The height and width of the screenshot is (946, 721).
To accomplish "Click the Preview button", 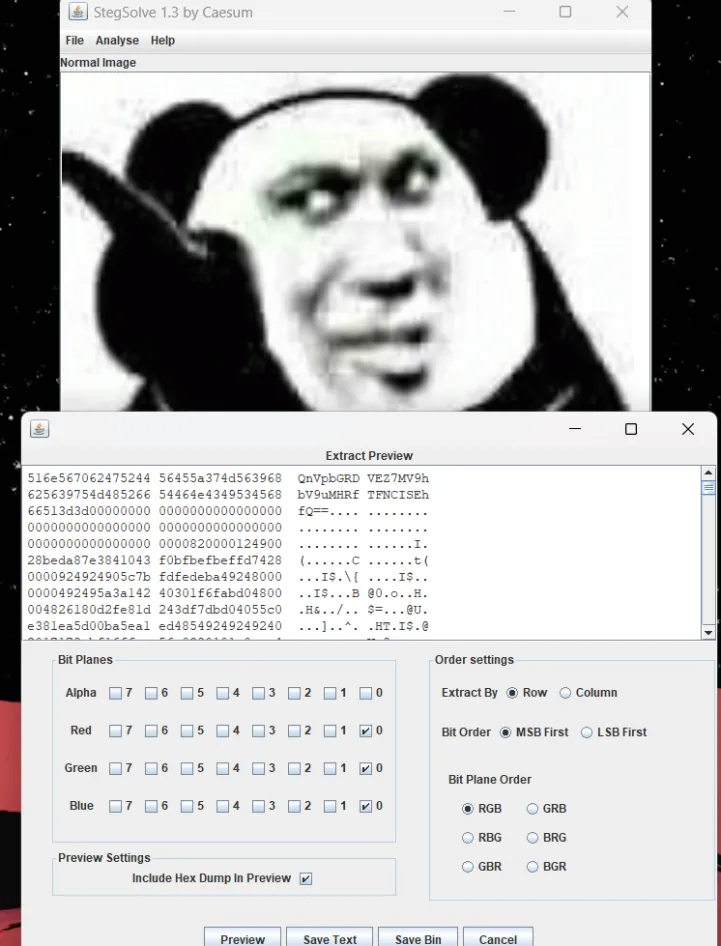I will coord(242,938).
